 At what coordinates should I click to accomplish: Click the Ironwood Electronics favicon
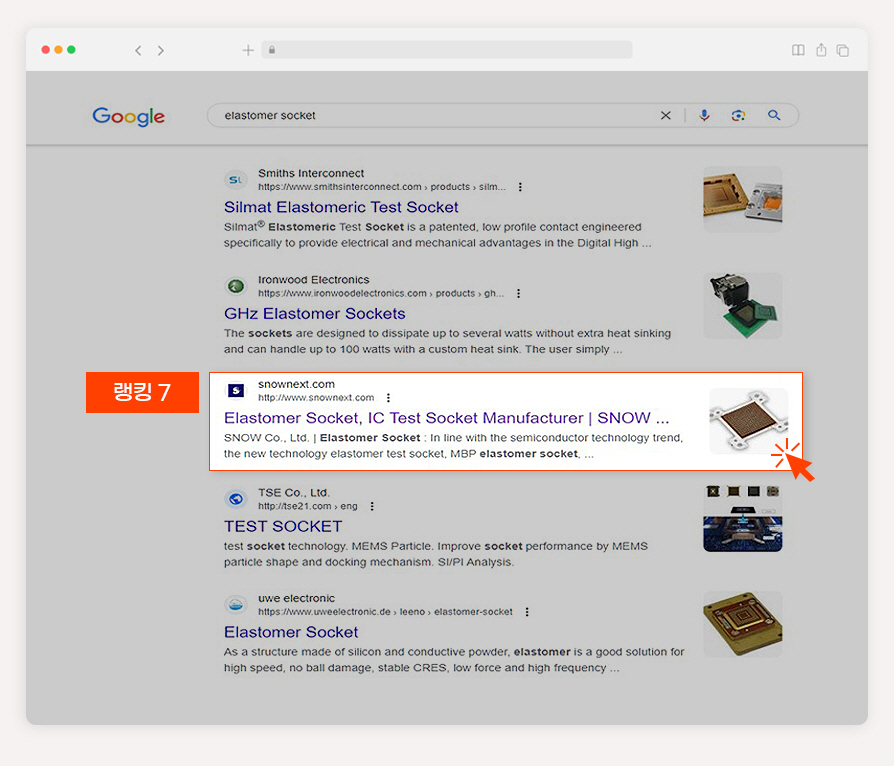click(x=235, y=286)
